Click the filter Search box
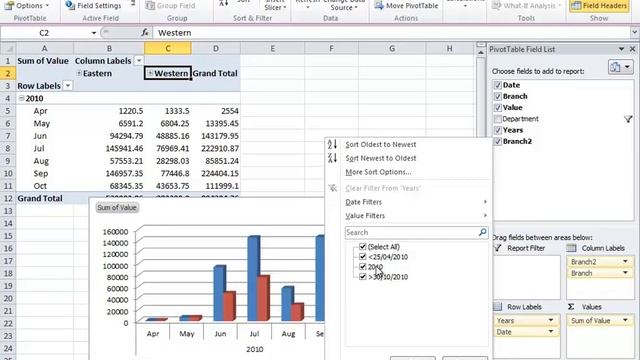 coord(411,233)
